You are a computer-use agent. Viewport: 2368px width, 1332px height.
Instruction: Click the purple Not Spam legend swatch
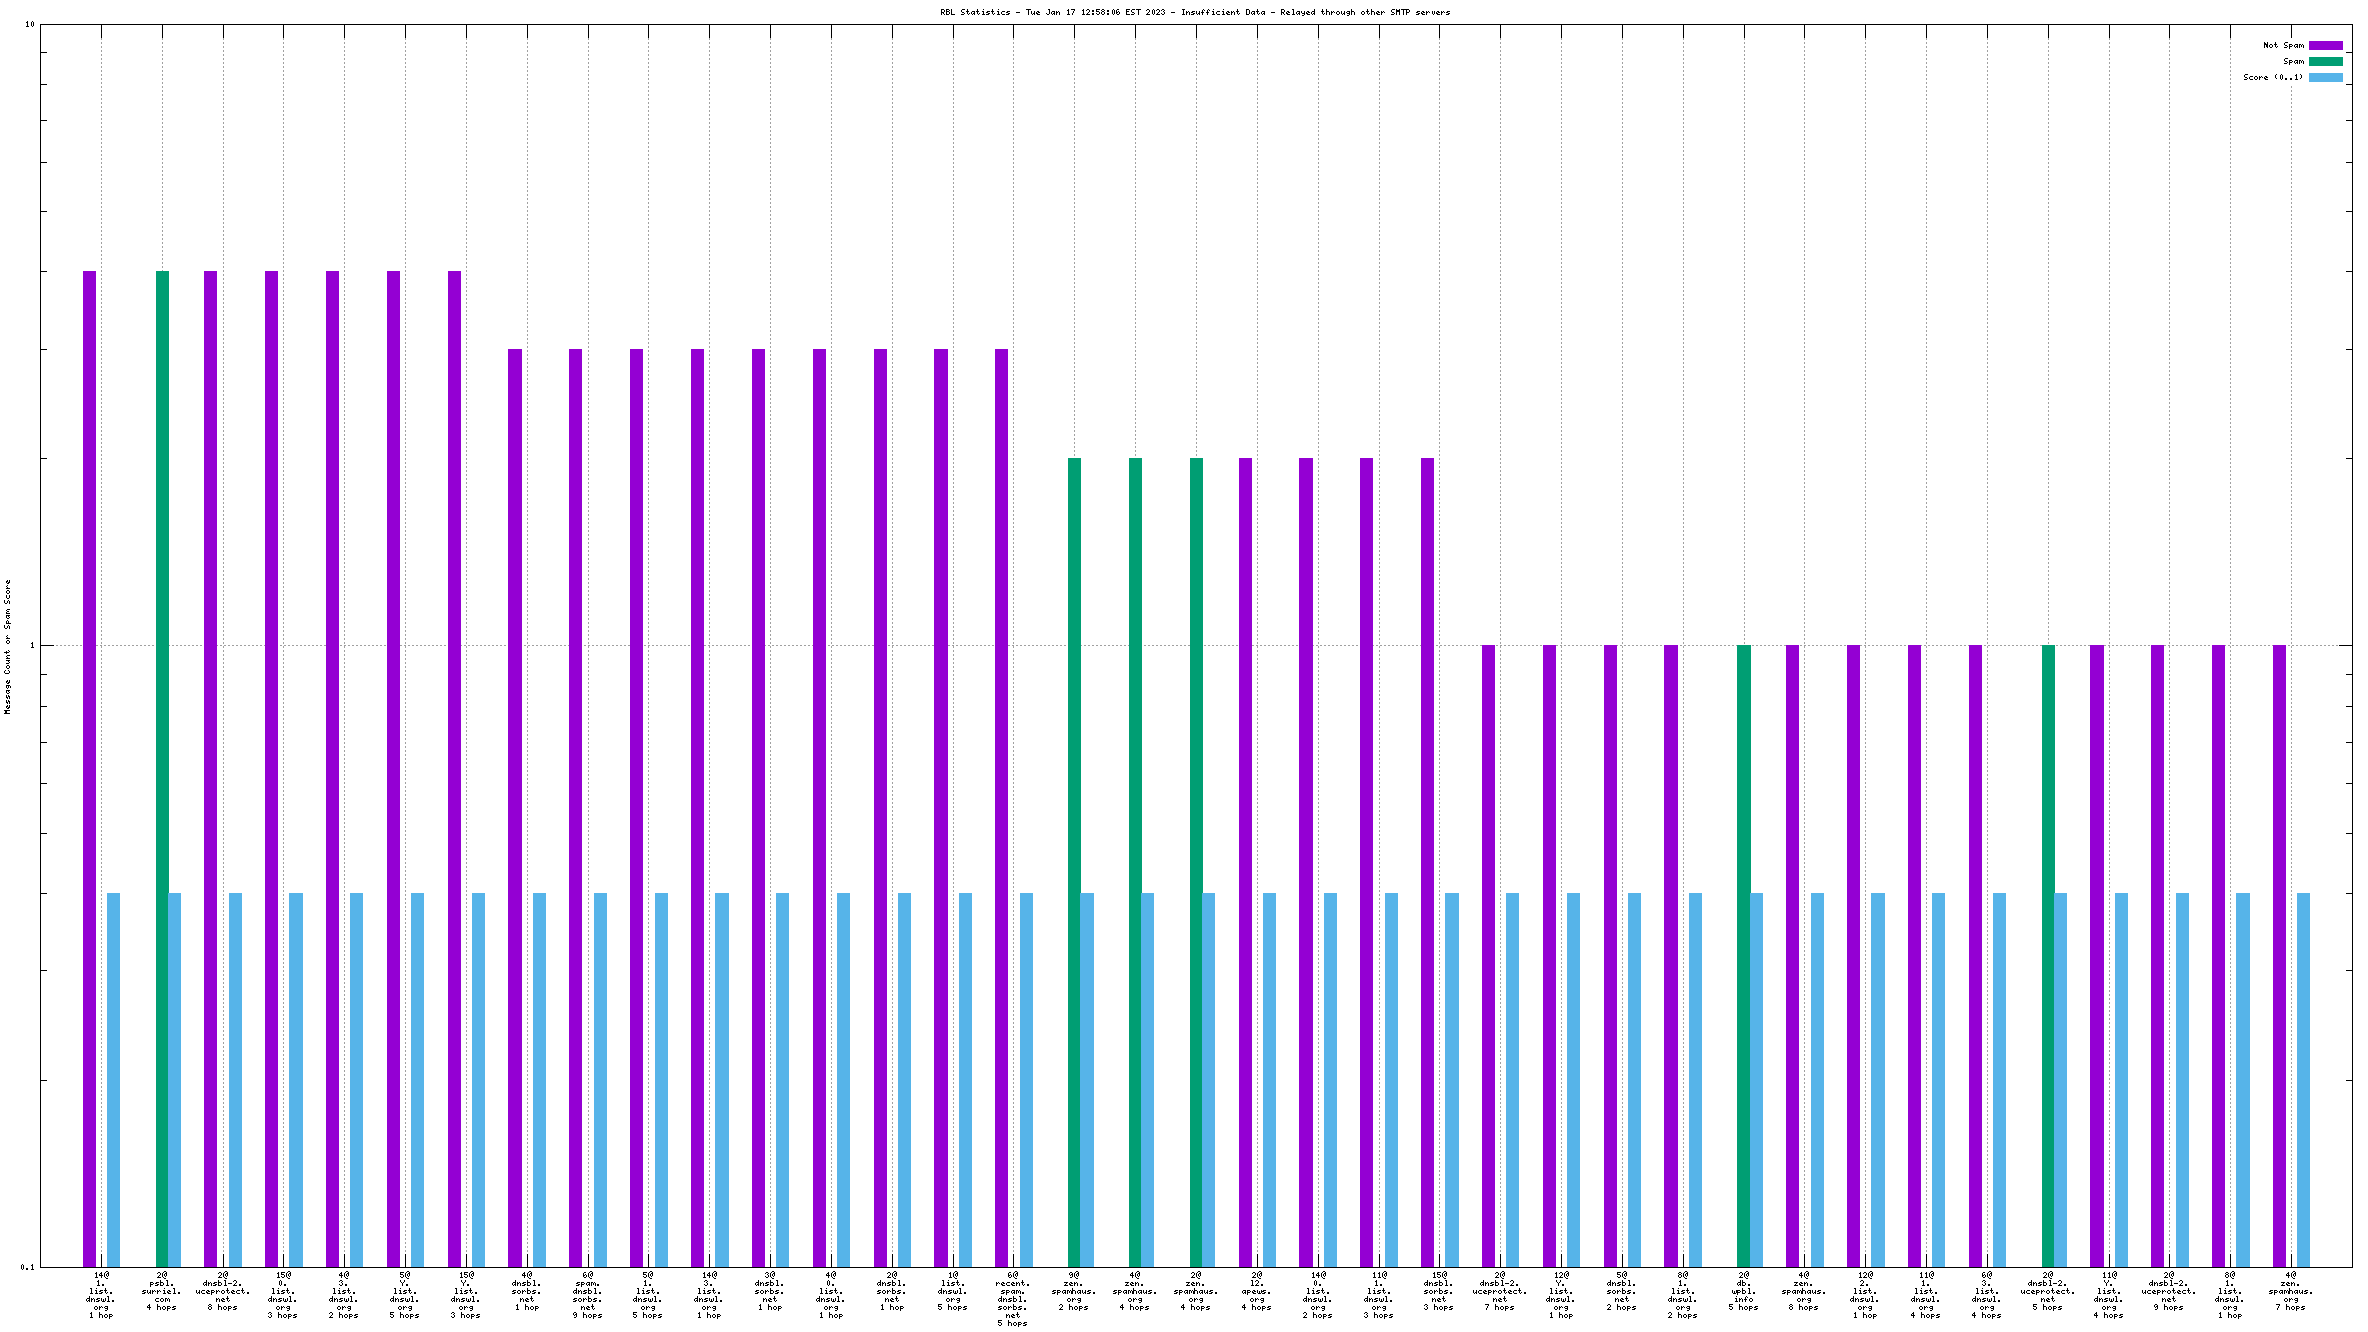(2325, 45)
